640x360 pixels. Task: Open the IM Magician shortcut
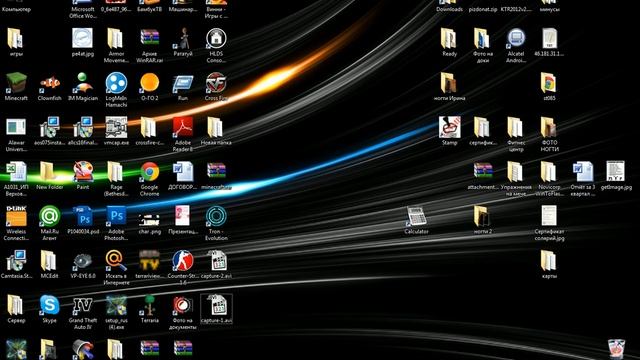pos(83,83)
